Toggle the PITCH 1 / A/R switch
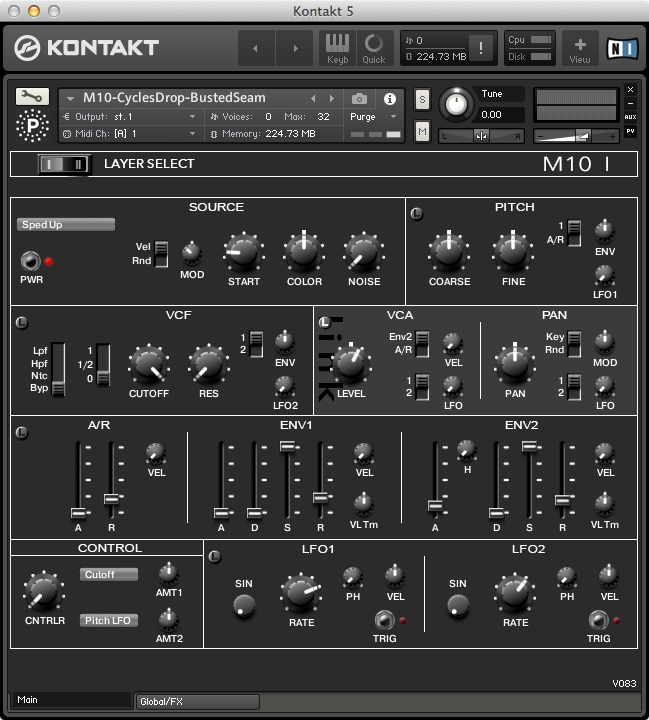The height and width of the screenshot is (720, 649). [574, 233]
